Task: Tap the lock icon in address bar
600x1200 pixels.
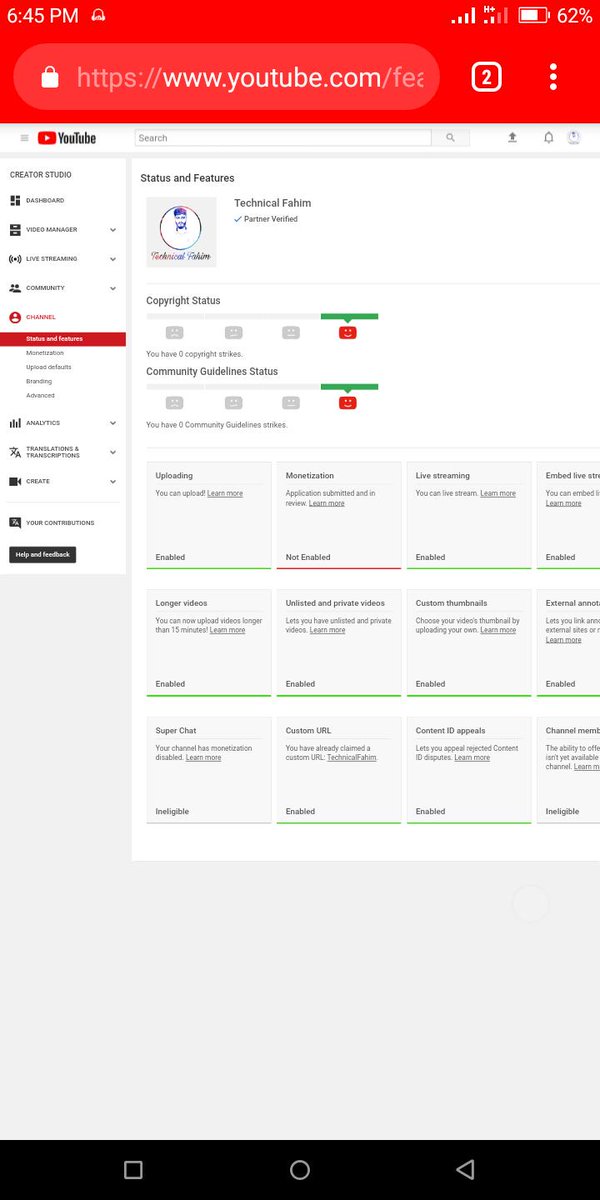Action: 50,77
